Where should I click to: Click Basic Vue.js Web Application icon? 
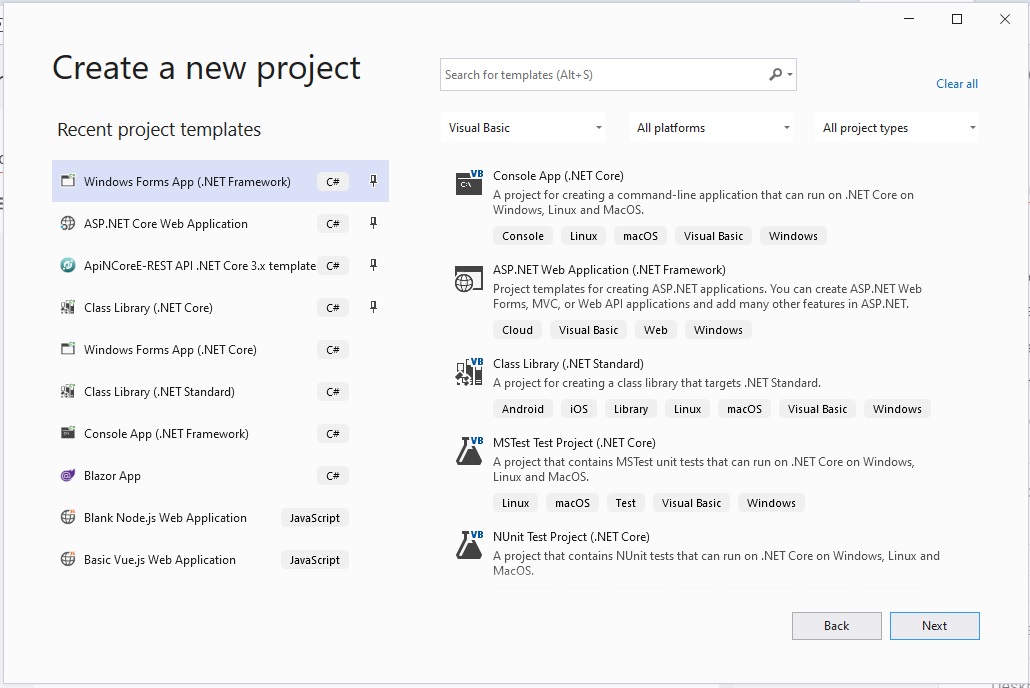(68, 559)
